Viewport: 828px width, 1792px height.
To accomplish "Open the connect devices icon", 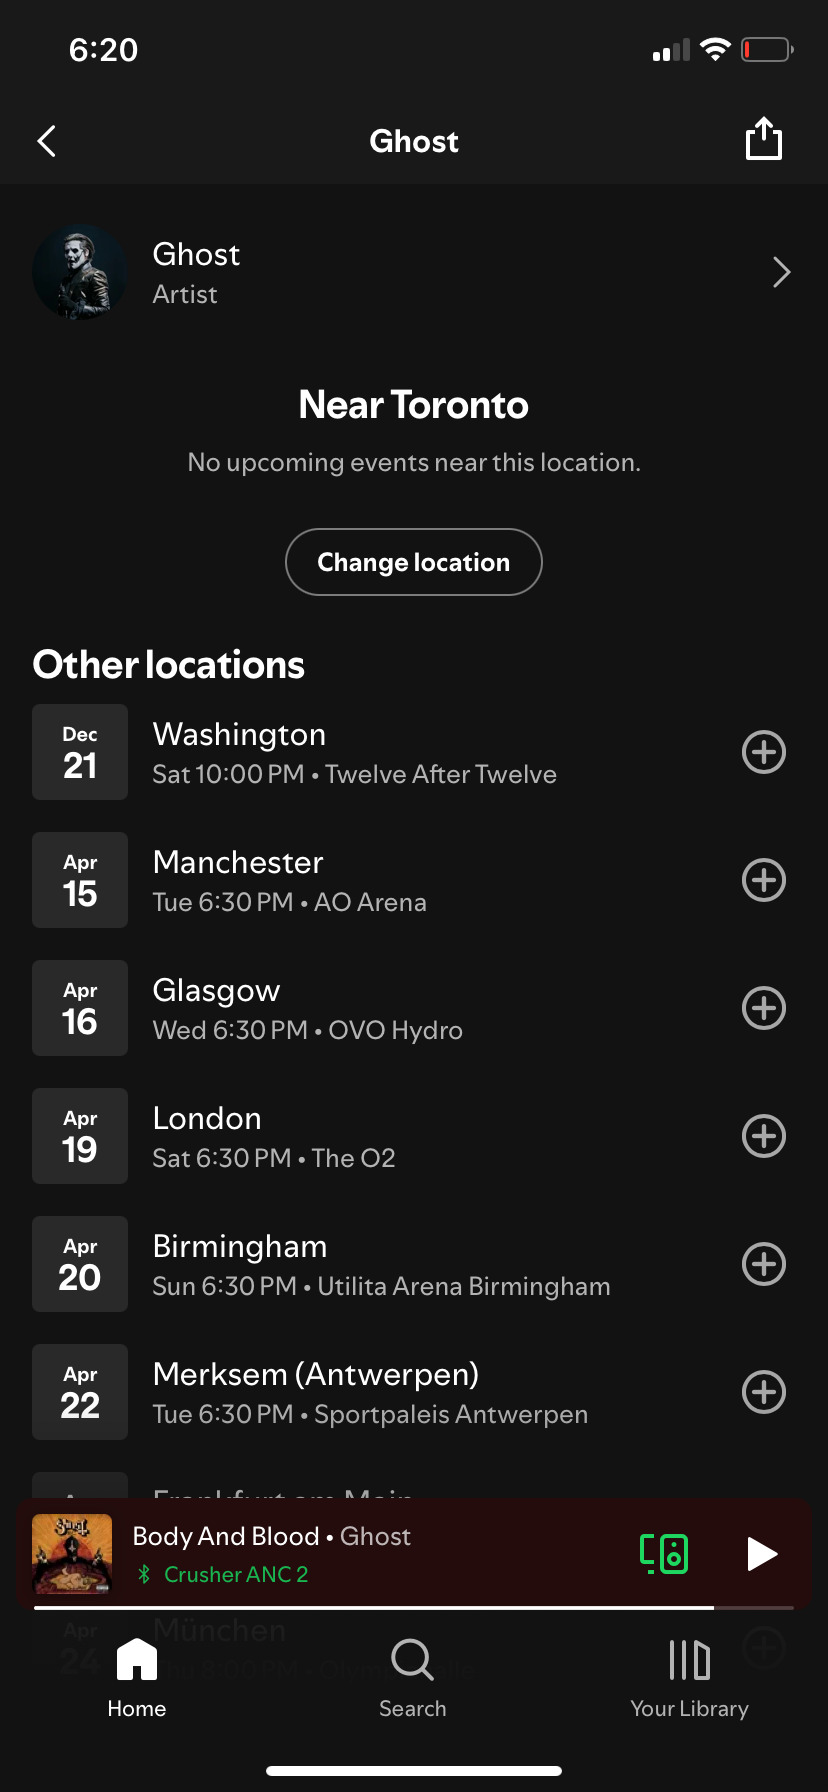I will tap(664, 1554).
